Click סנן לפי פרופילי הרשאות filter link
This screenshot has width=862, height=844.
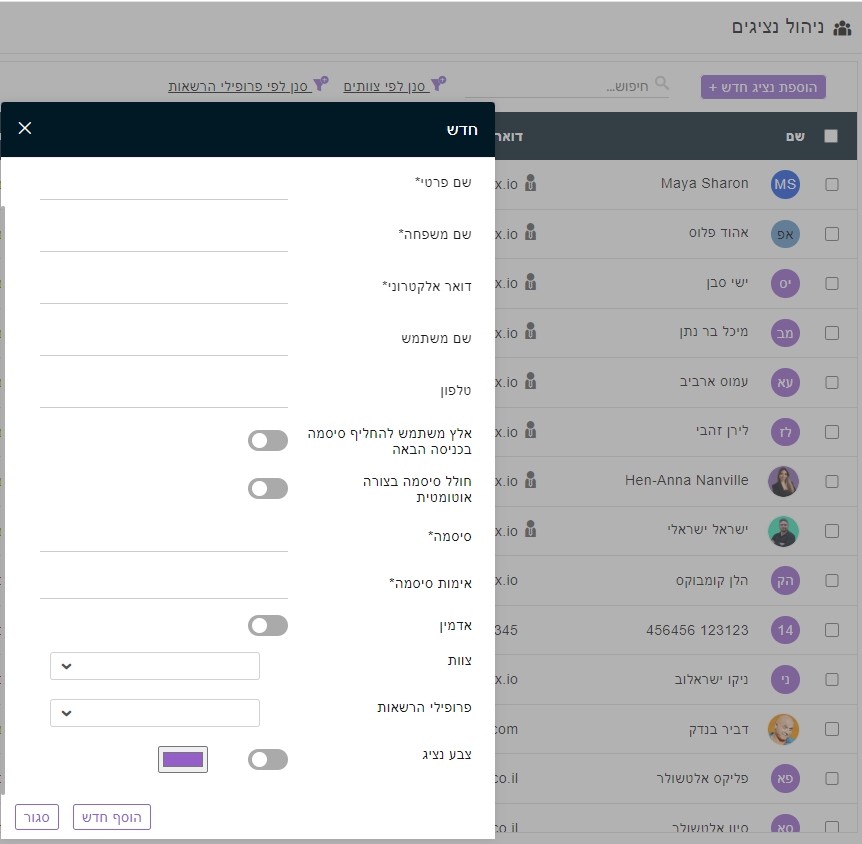(238, 86)
